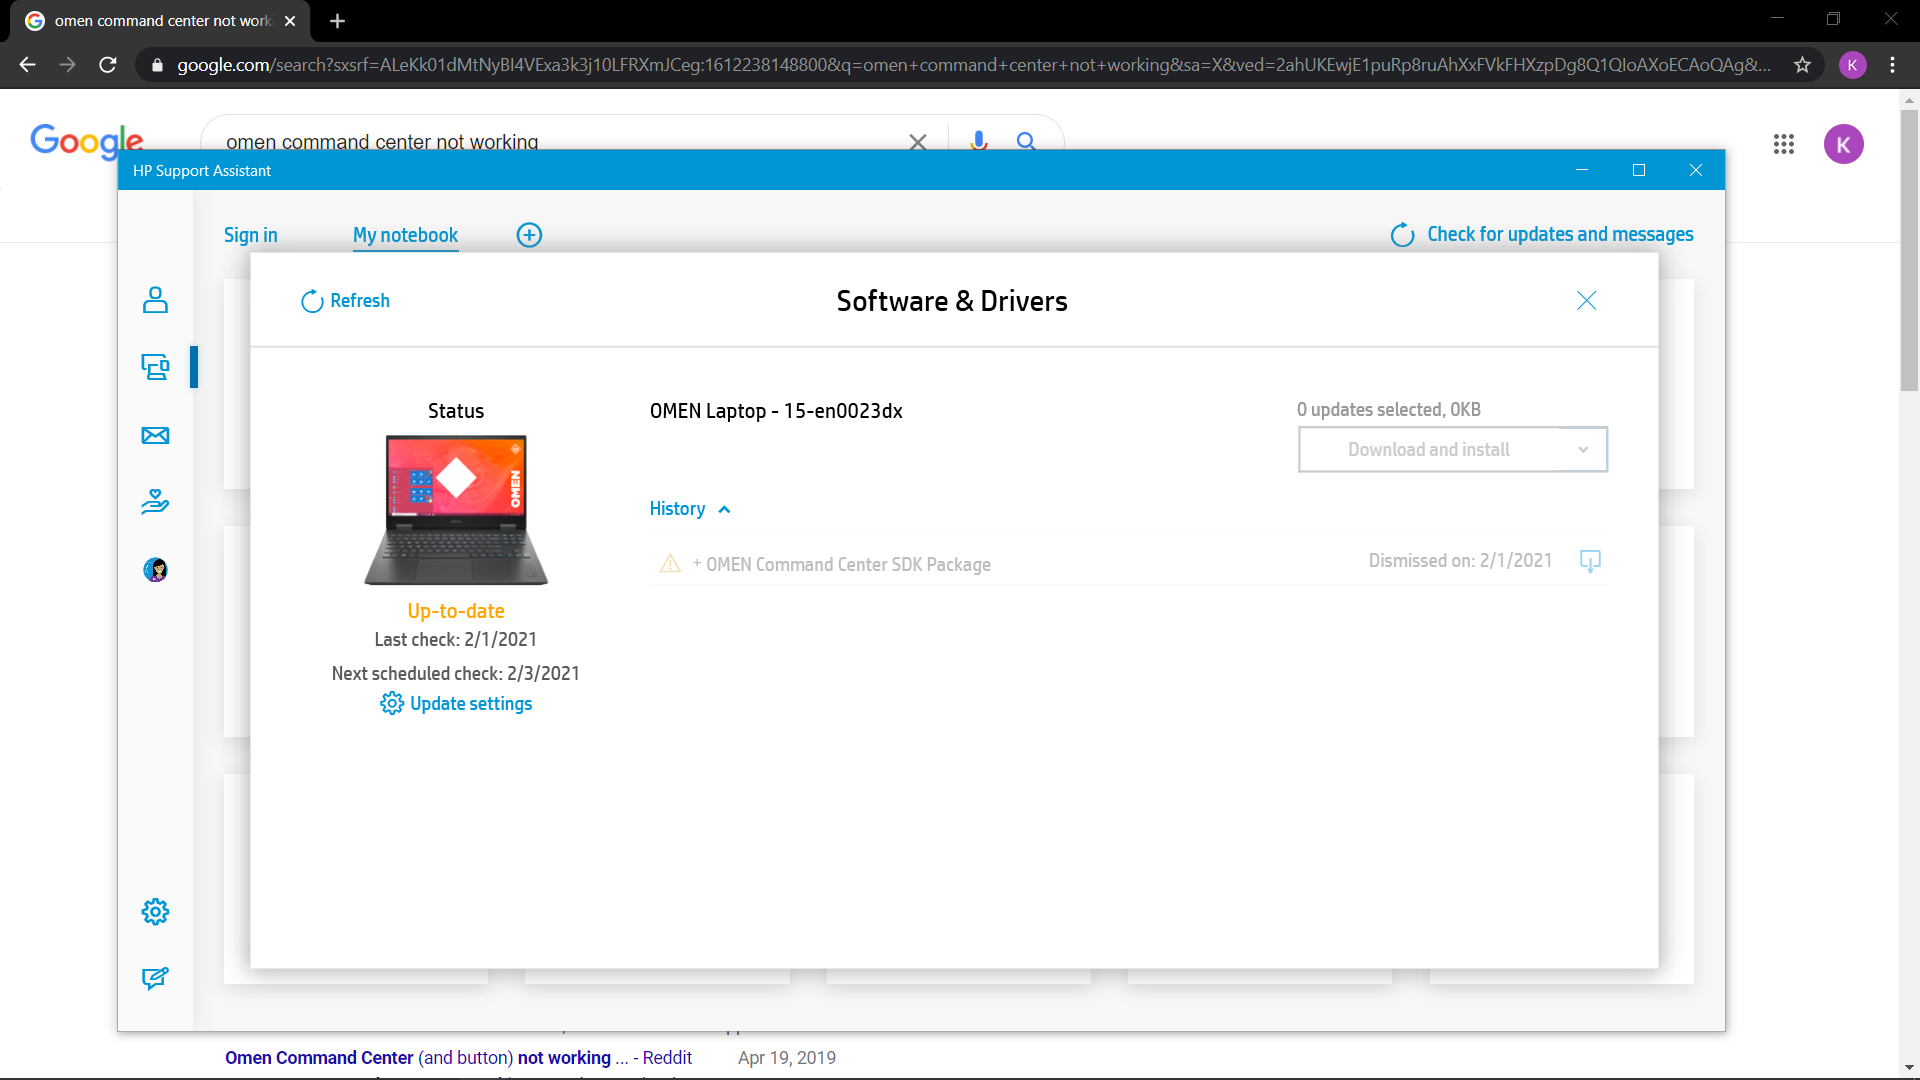Click the site lock icon in address bar
The height and width of the screenshot is (1080, 1920).
157,65
